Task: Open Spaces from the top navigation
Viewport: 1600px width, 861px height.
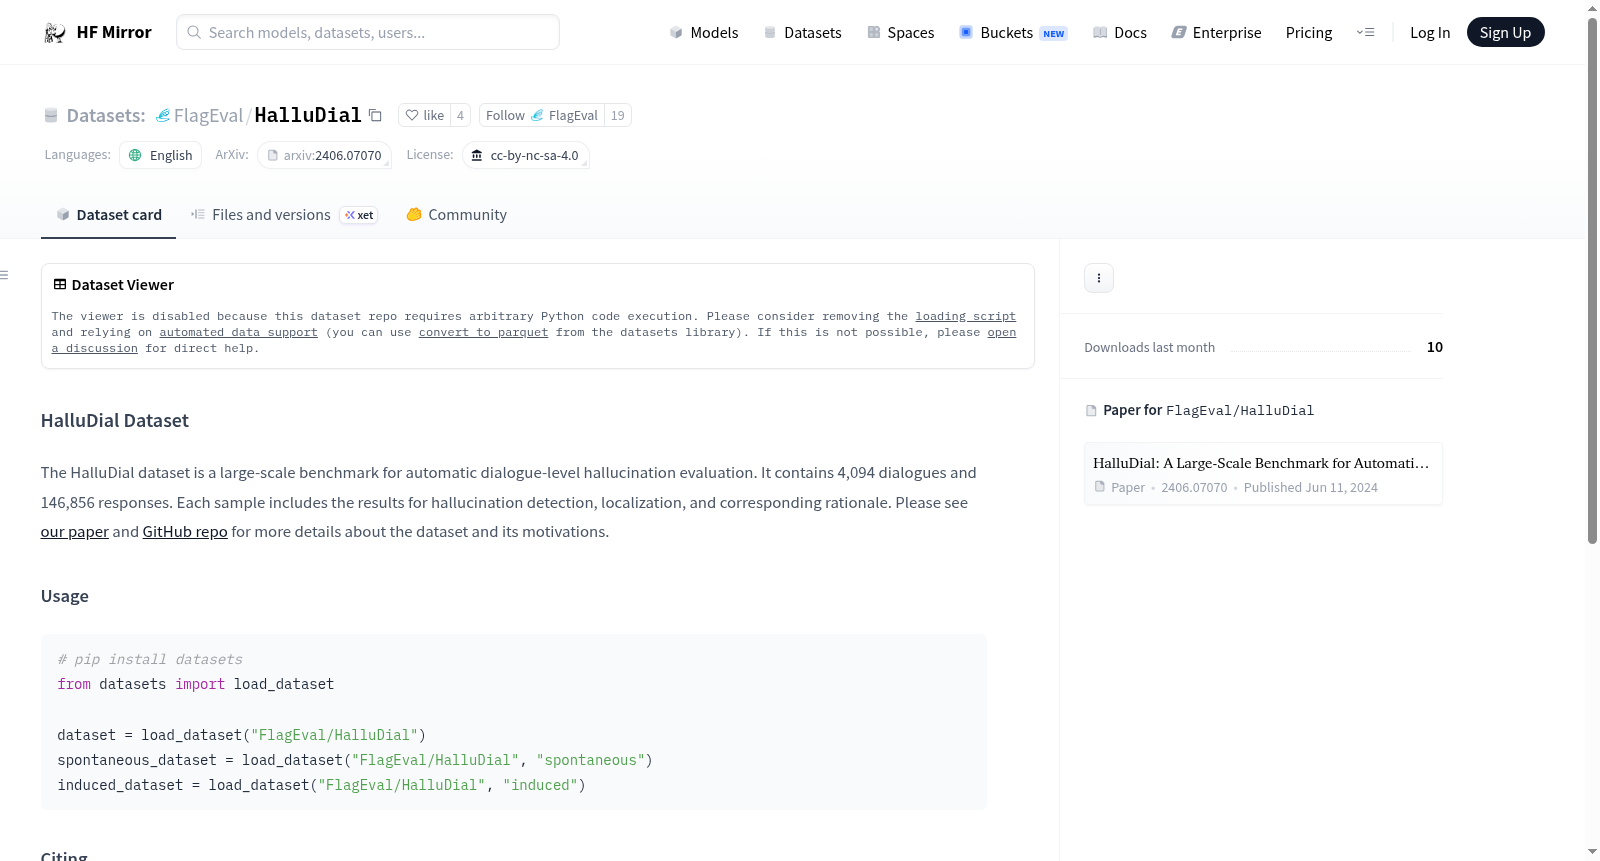Action: [901, 32]
